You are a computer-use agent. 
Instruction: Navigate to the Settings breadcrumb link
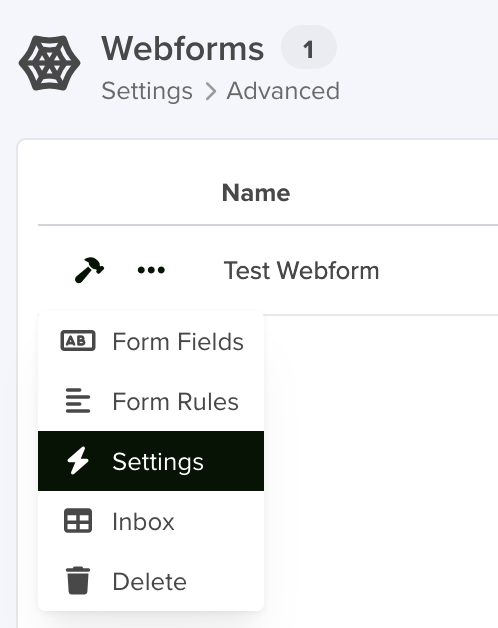pos(147,91)
